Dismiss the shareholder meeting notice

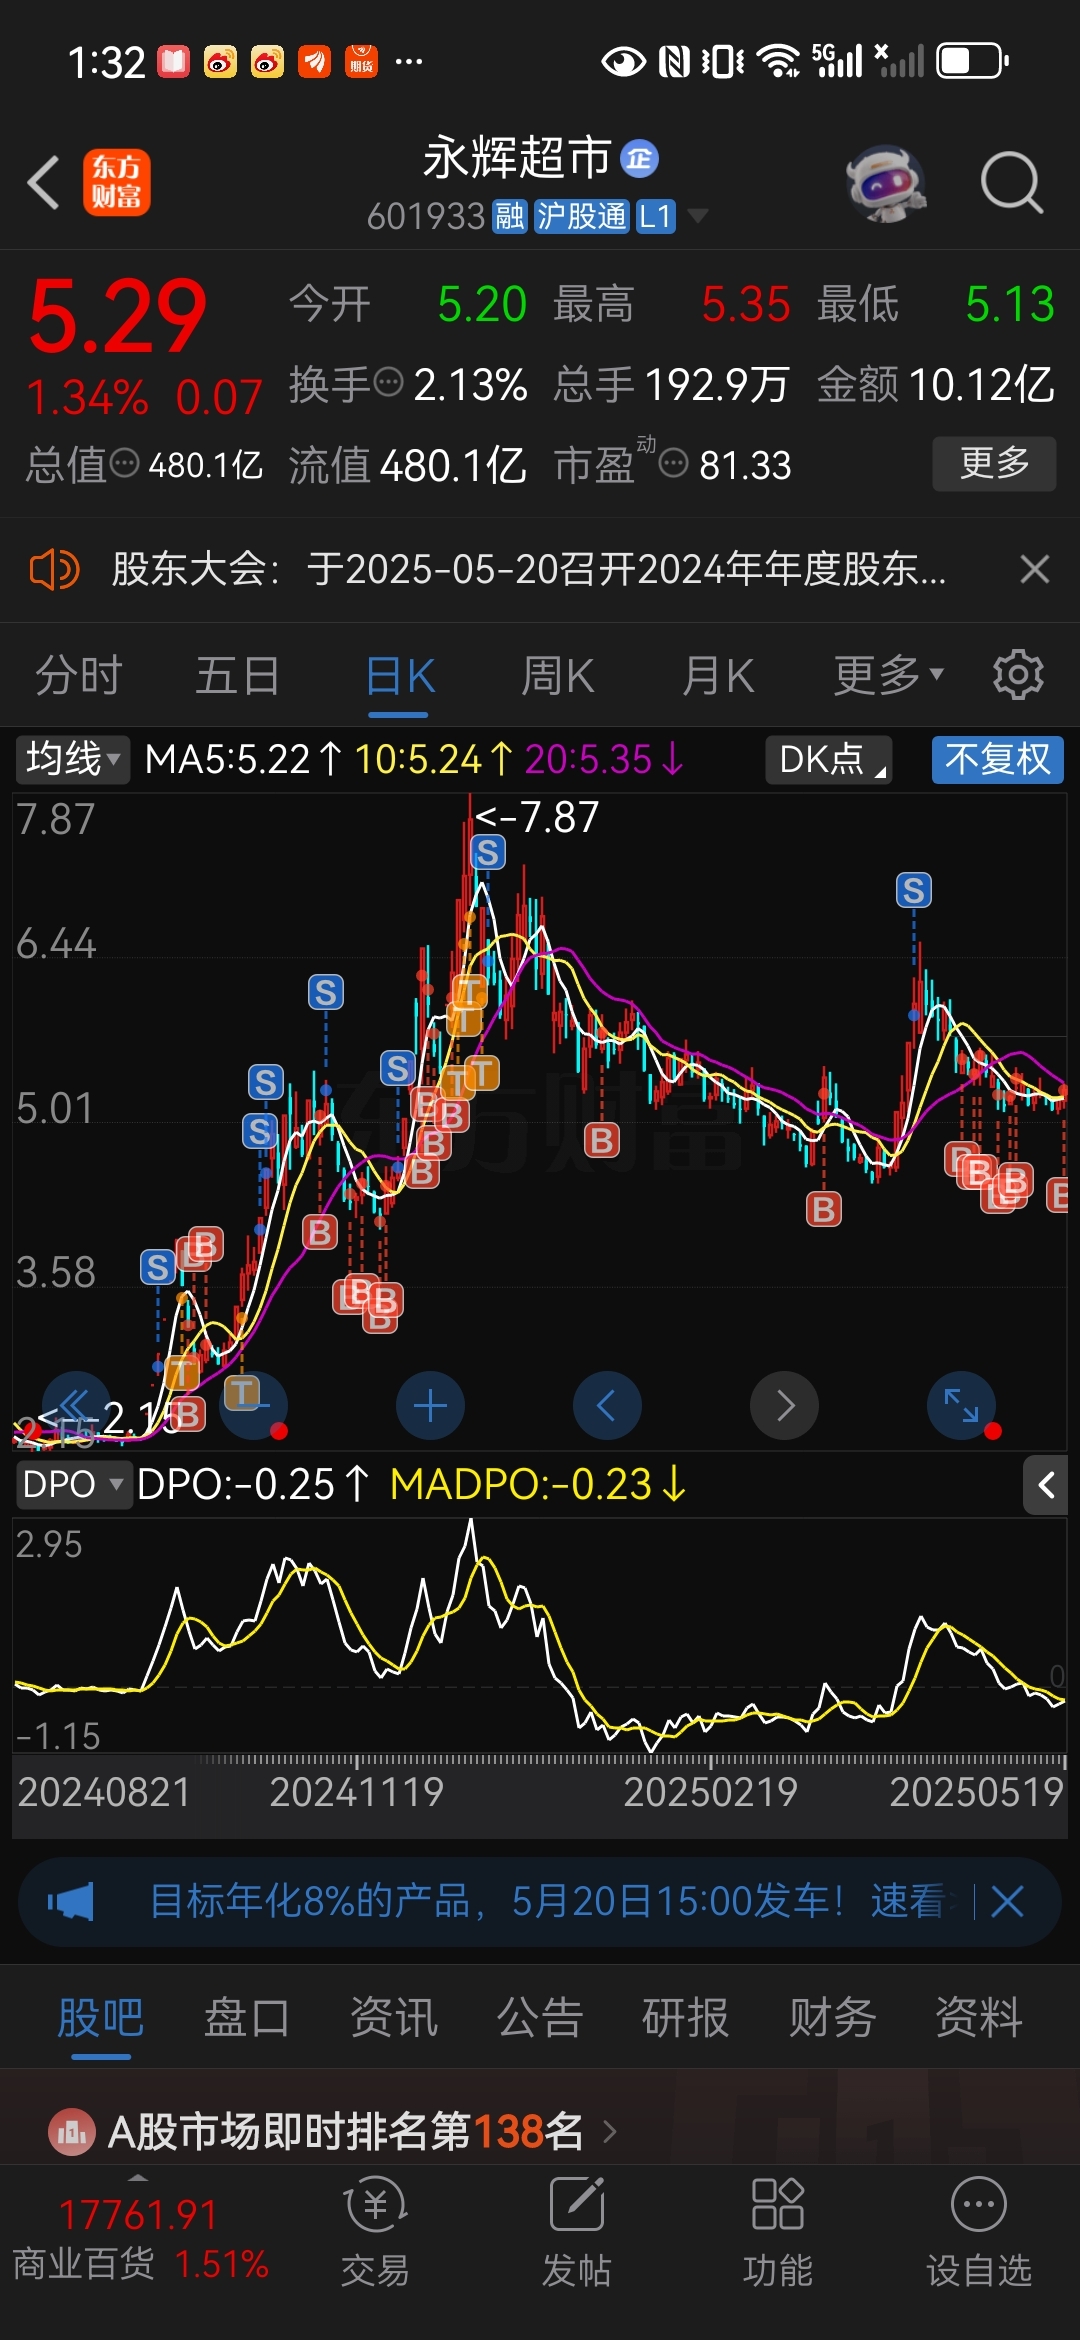point(1035,570)
